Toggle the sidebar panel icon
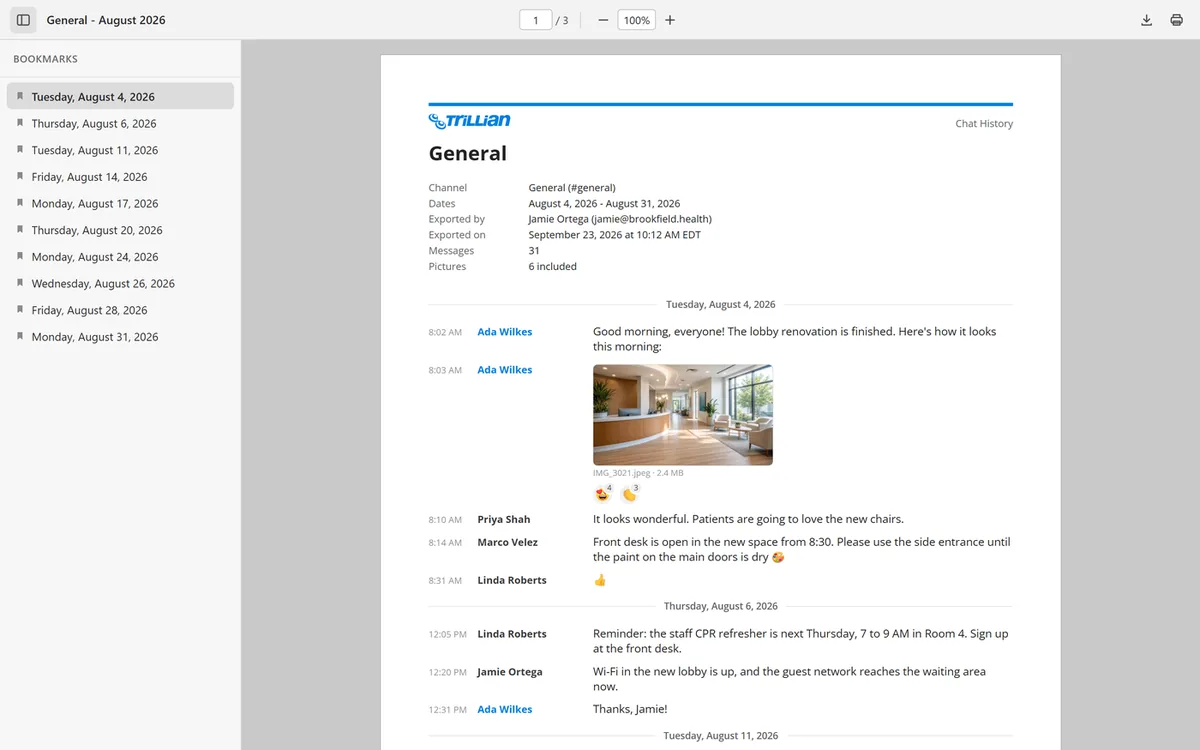 click(x=23, y=20)
